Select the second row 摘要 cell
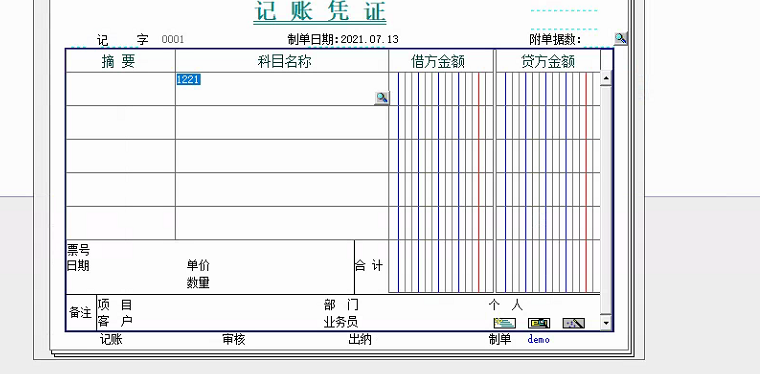 click(121, 123)
